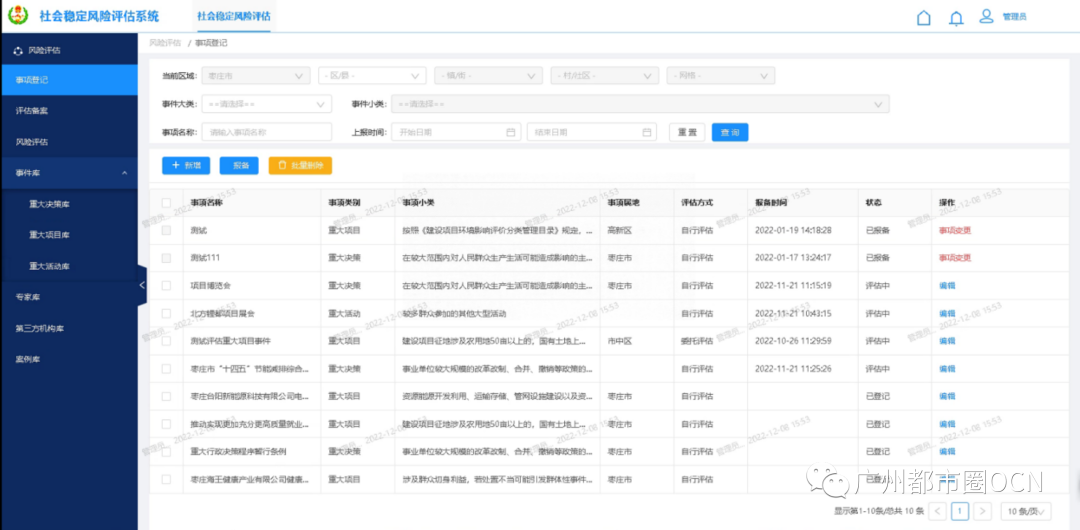This screenshot has width=1080, height=530.
Task: Switch to 社会稳定风险评估 top tab
Action: (233, 16)
